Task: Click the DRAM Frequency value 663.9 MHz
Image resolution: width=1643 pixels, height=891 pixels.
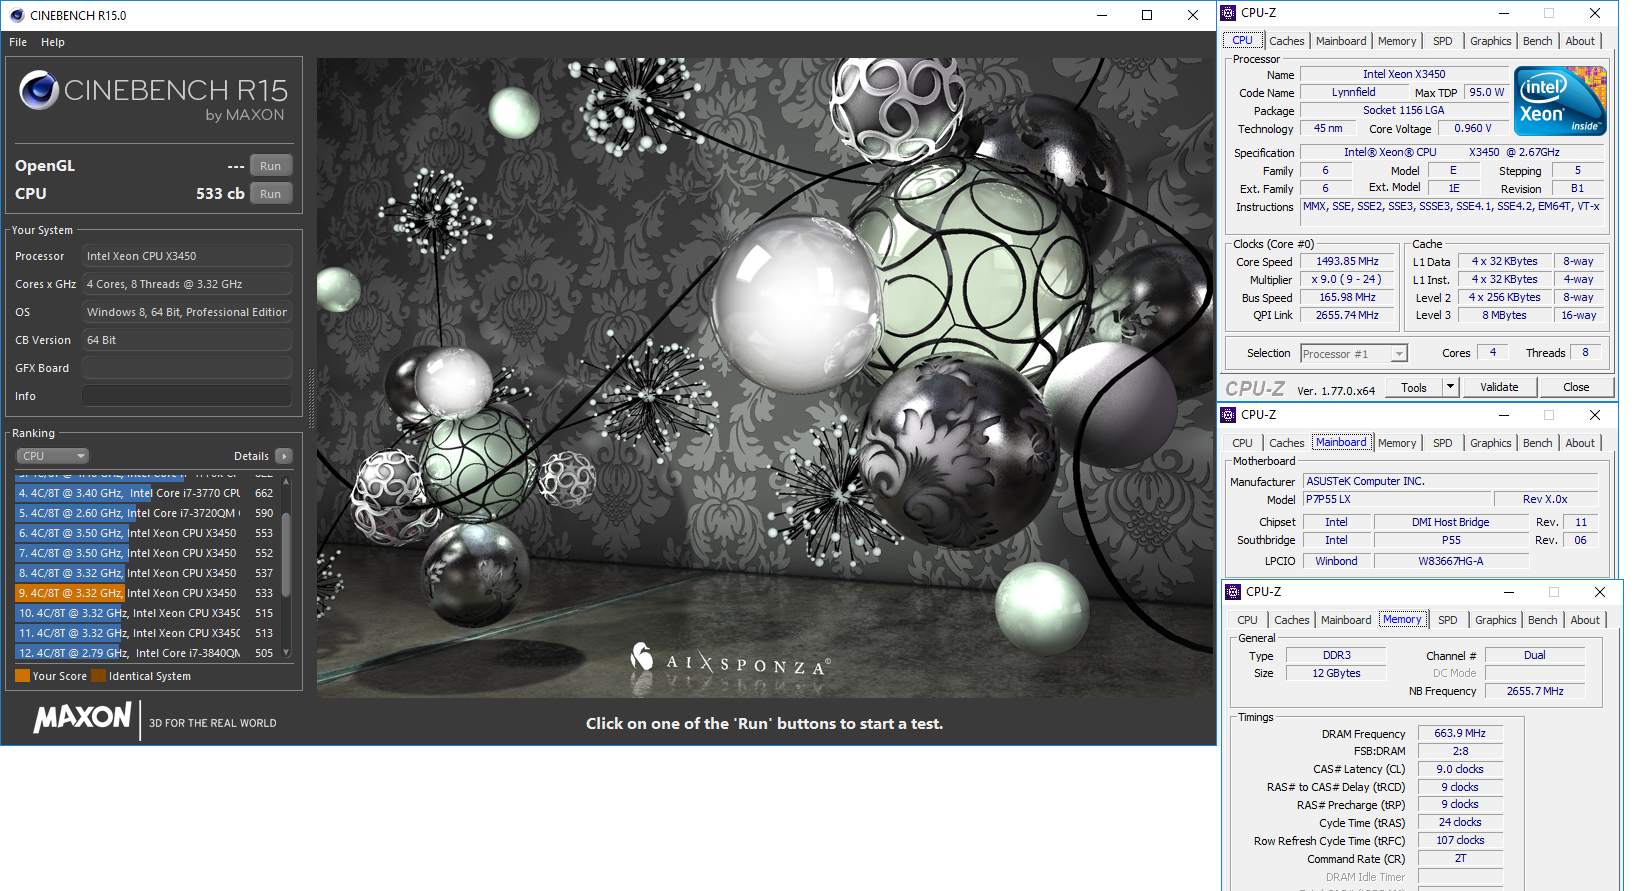Action: pyautogui.click(x=1460, y=733)
